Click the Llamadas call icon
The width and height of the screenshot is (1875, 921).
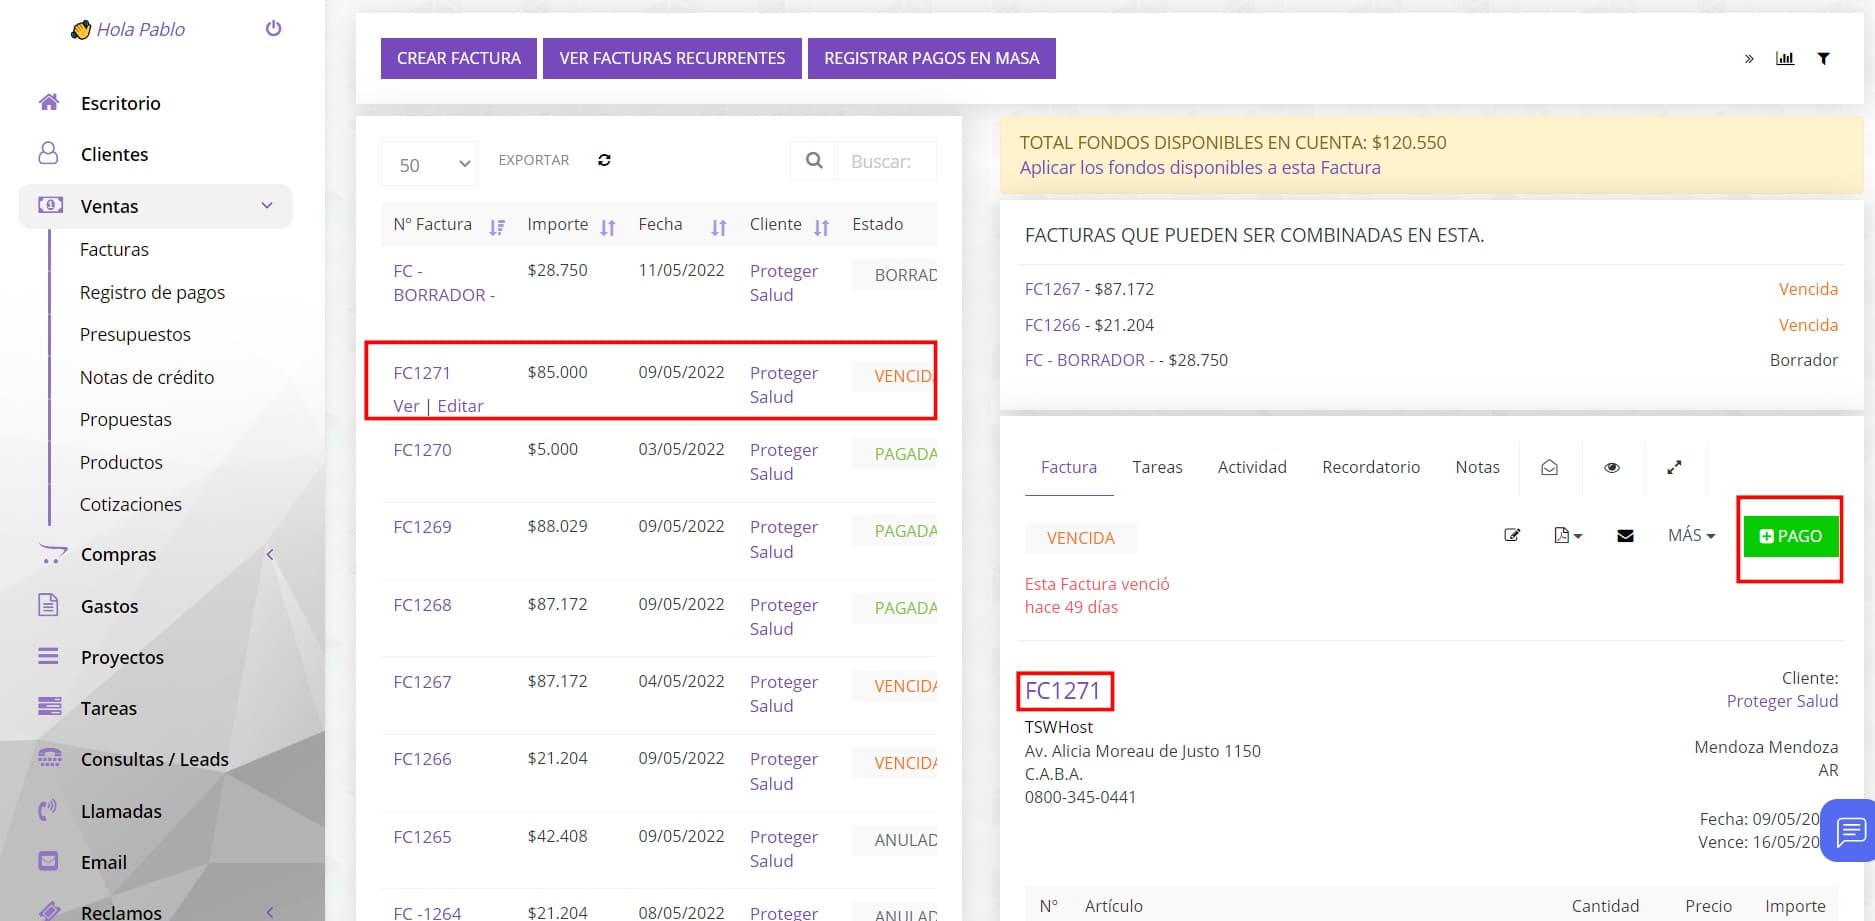(48, 810)
